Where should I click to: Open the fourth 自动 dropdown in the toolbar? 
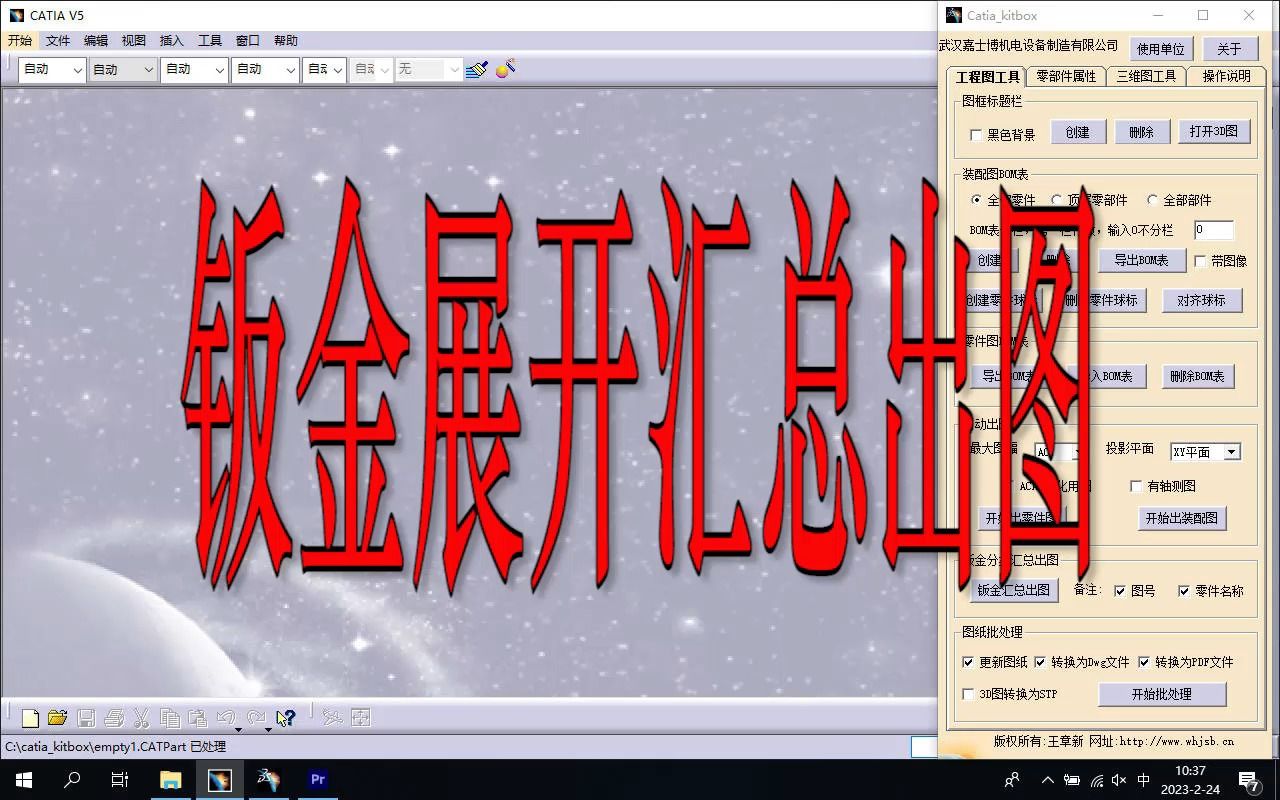pyautogui.click(x=266, y=69)
